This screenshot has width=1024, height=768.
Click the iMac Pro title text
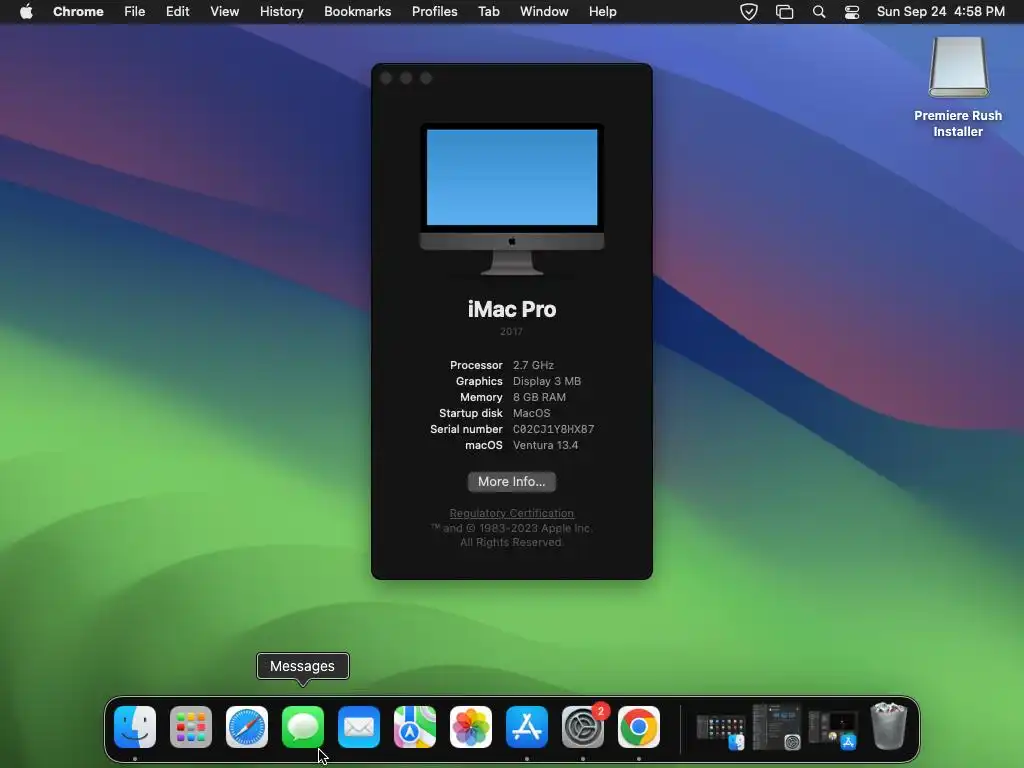click(512, 309)
